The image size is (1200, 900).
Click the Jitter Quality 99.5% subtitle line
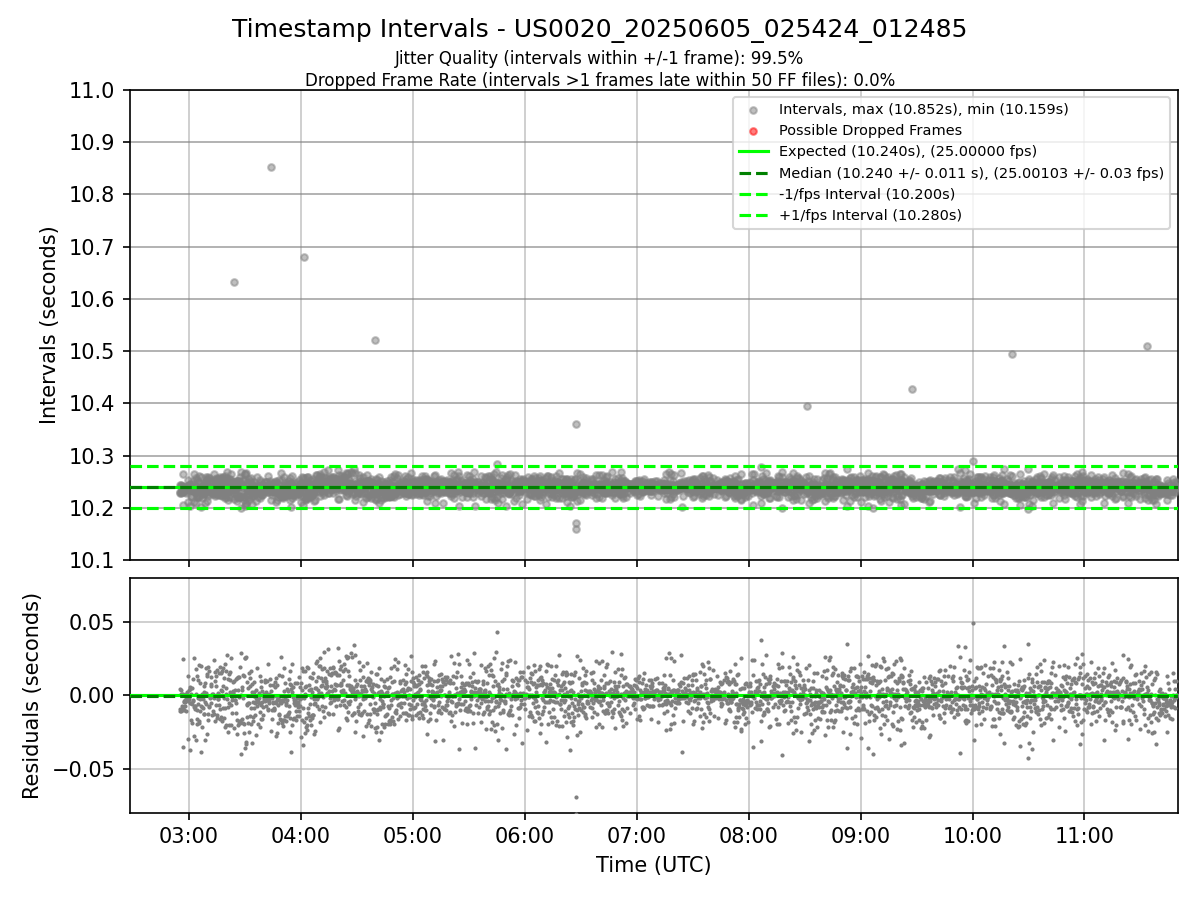[599, 58]
